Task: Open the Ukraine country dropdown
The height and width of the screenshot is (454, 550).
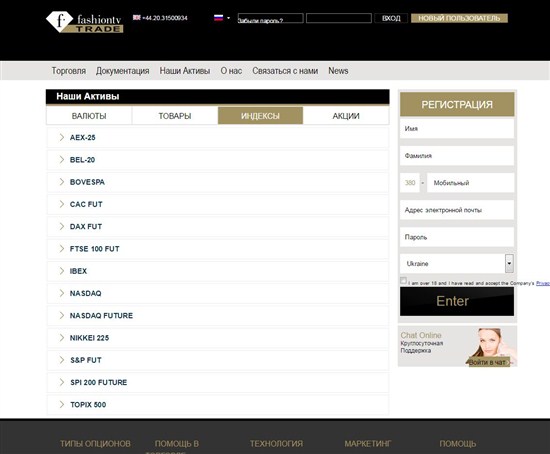Action: pyautogui.click(x=457, y=263)
